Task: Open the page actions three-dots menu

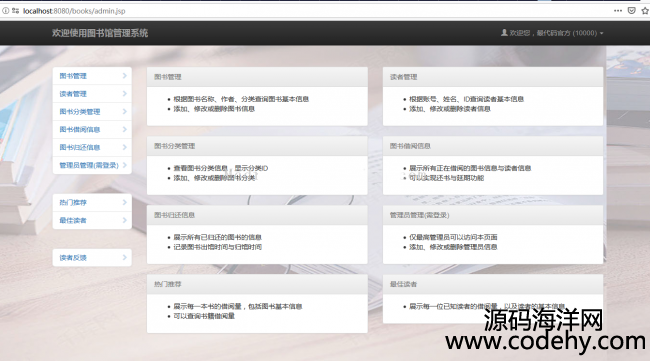Action: pos(618,11)
